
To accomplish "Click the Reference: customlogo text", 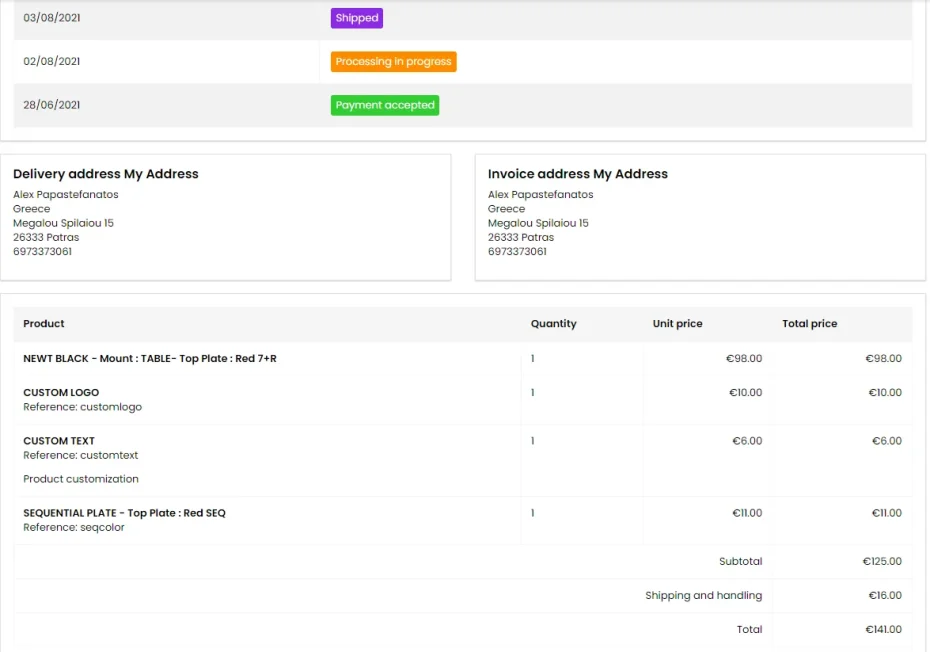I will click(82, 407).
